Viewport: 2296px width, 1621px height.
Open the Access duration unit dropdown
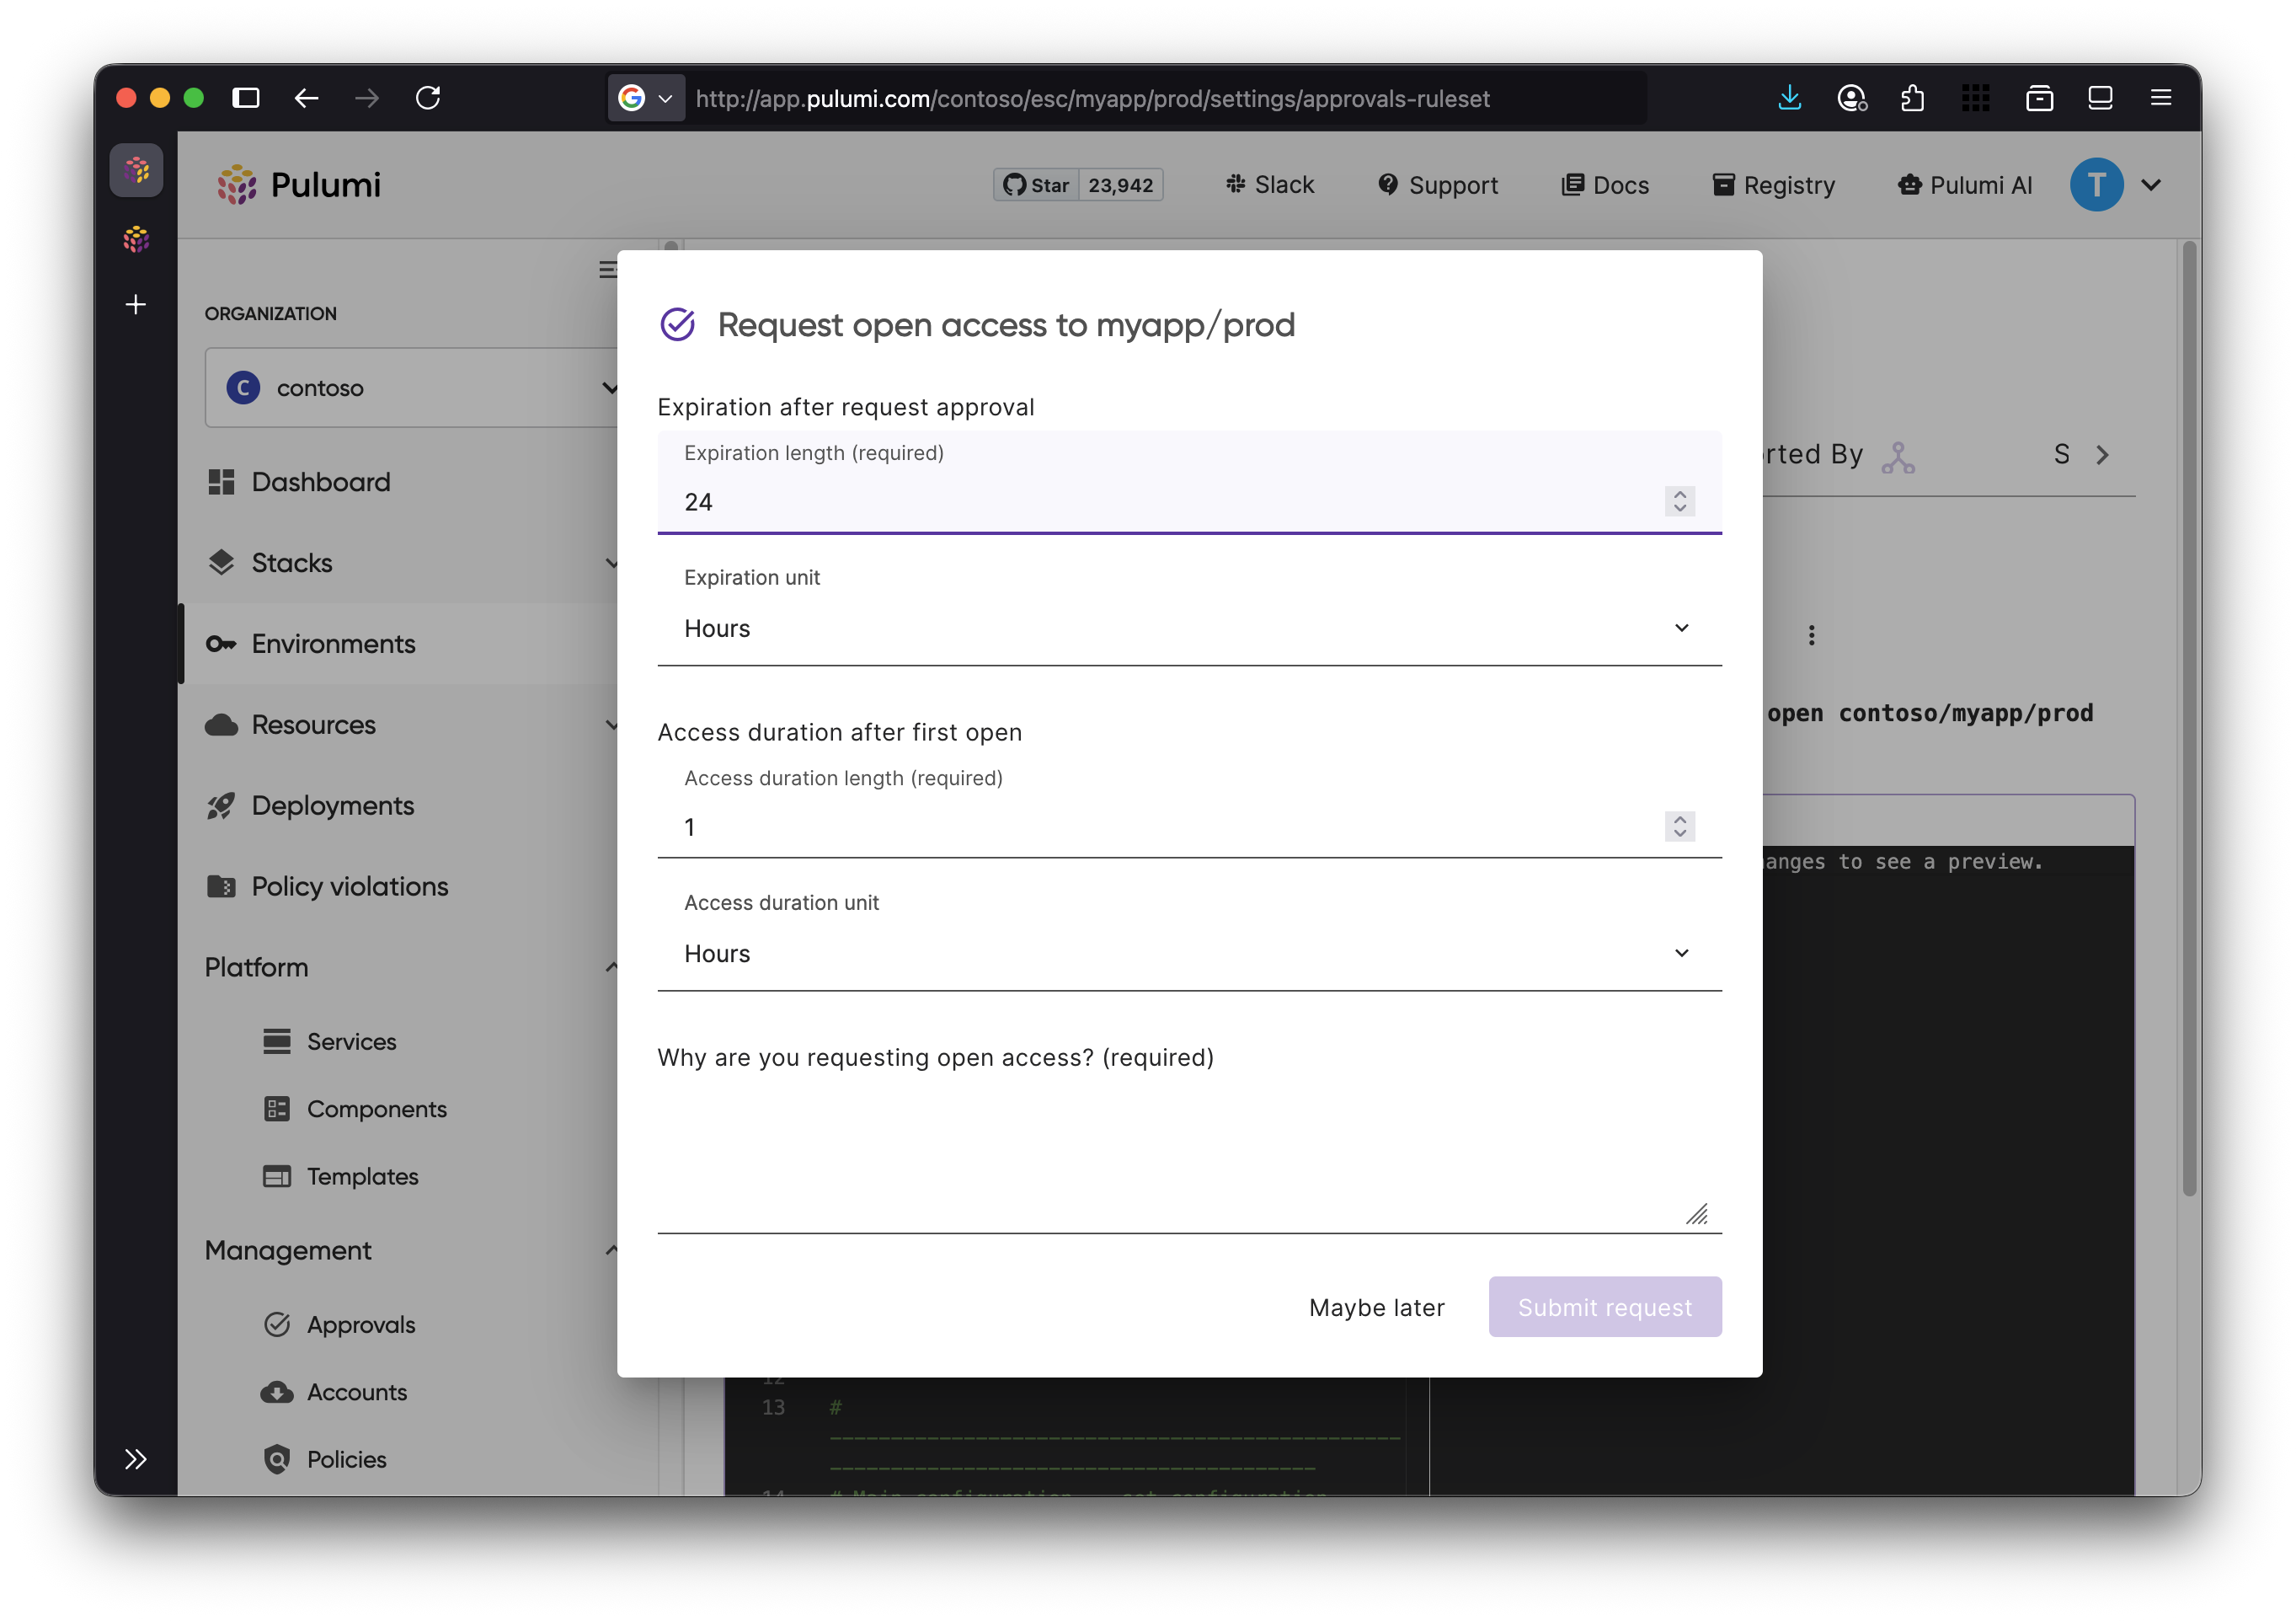(x=1188, y=953)
